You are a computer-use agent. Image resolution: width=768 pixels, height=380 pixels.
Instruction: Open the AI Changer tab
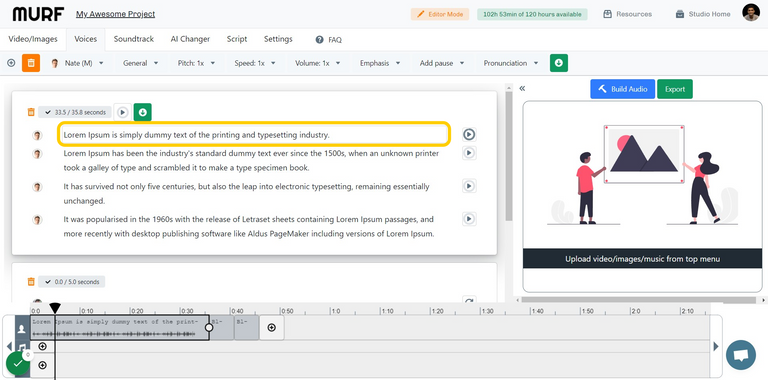(190, 39)
